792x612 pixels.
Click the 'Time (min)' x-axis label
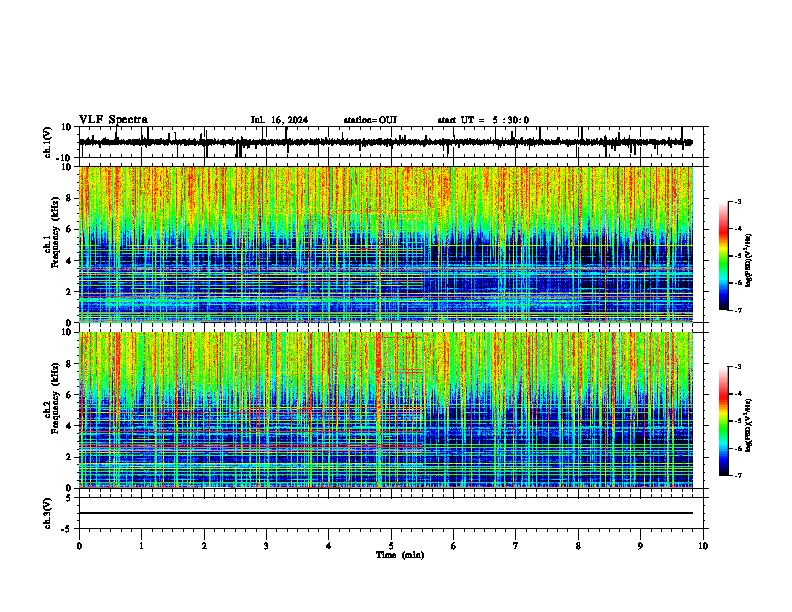(400, 555)
